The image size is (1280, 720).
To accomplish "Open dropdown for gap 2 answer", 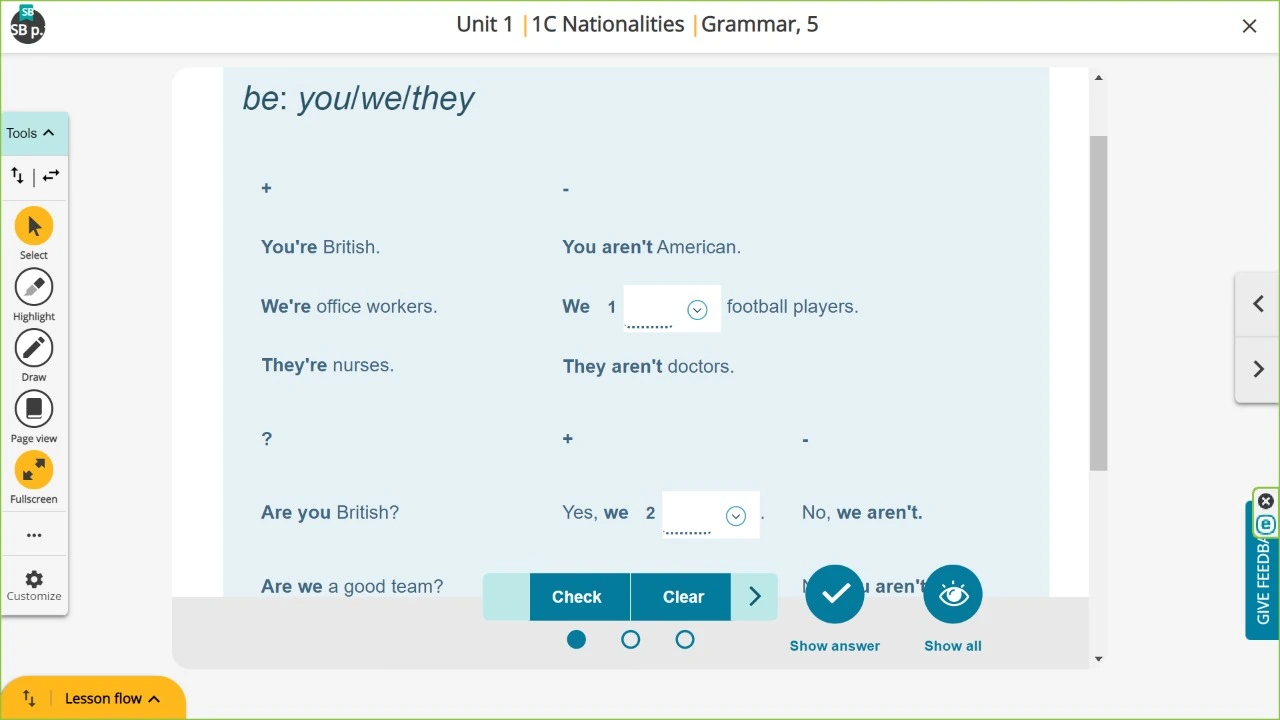I will [x=736, y=516].
